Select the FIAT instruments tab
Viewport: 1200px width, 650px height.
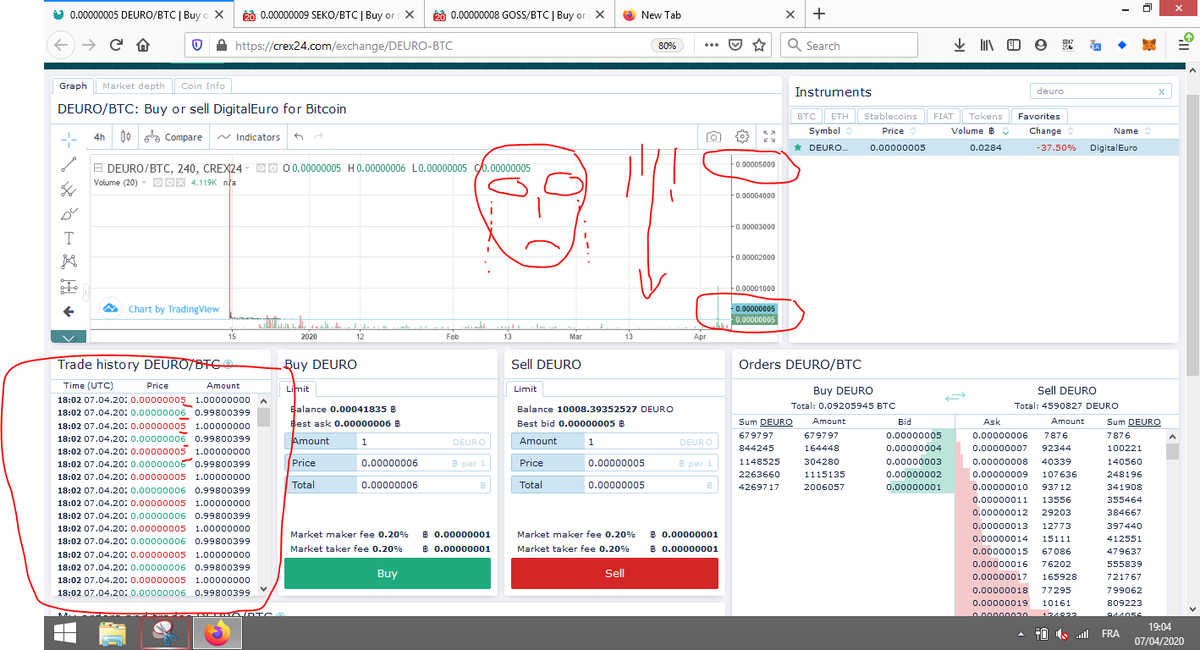tap(944, 116)
